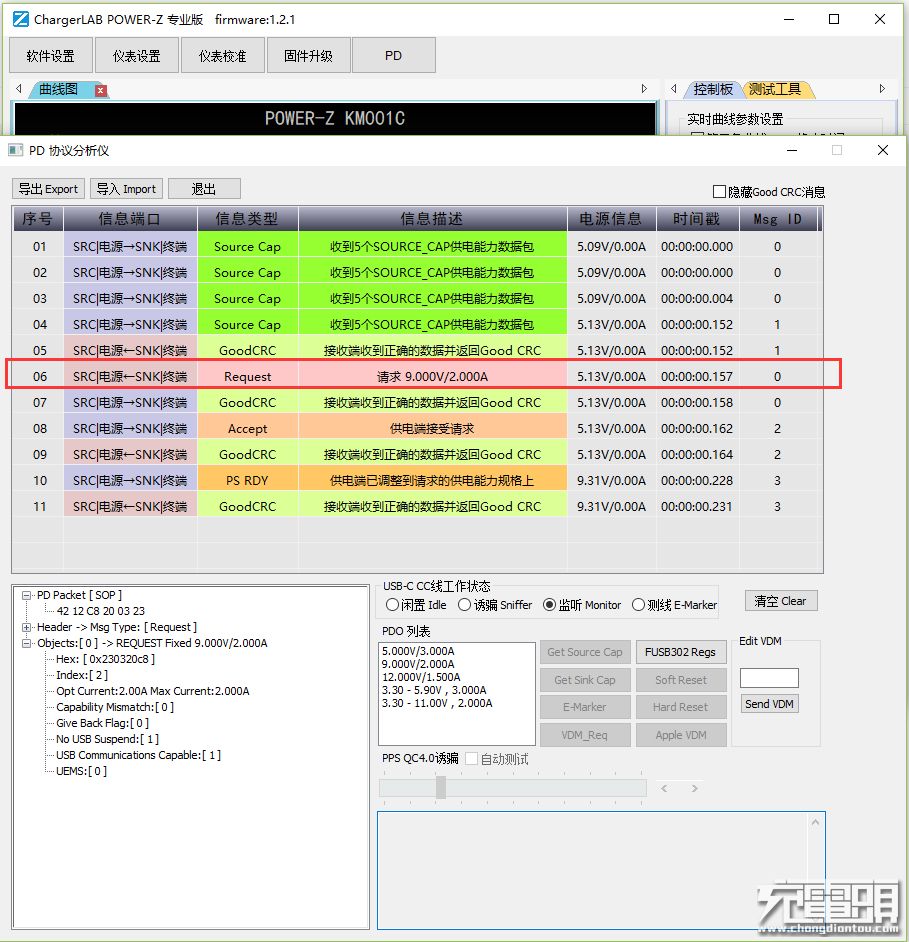Click the 退出 button

coord(204,189)
